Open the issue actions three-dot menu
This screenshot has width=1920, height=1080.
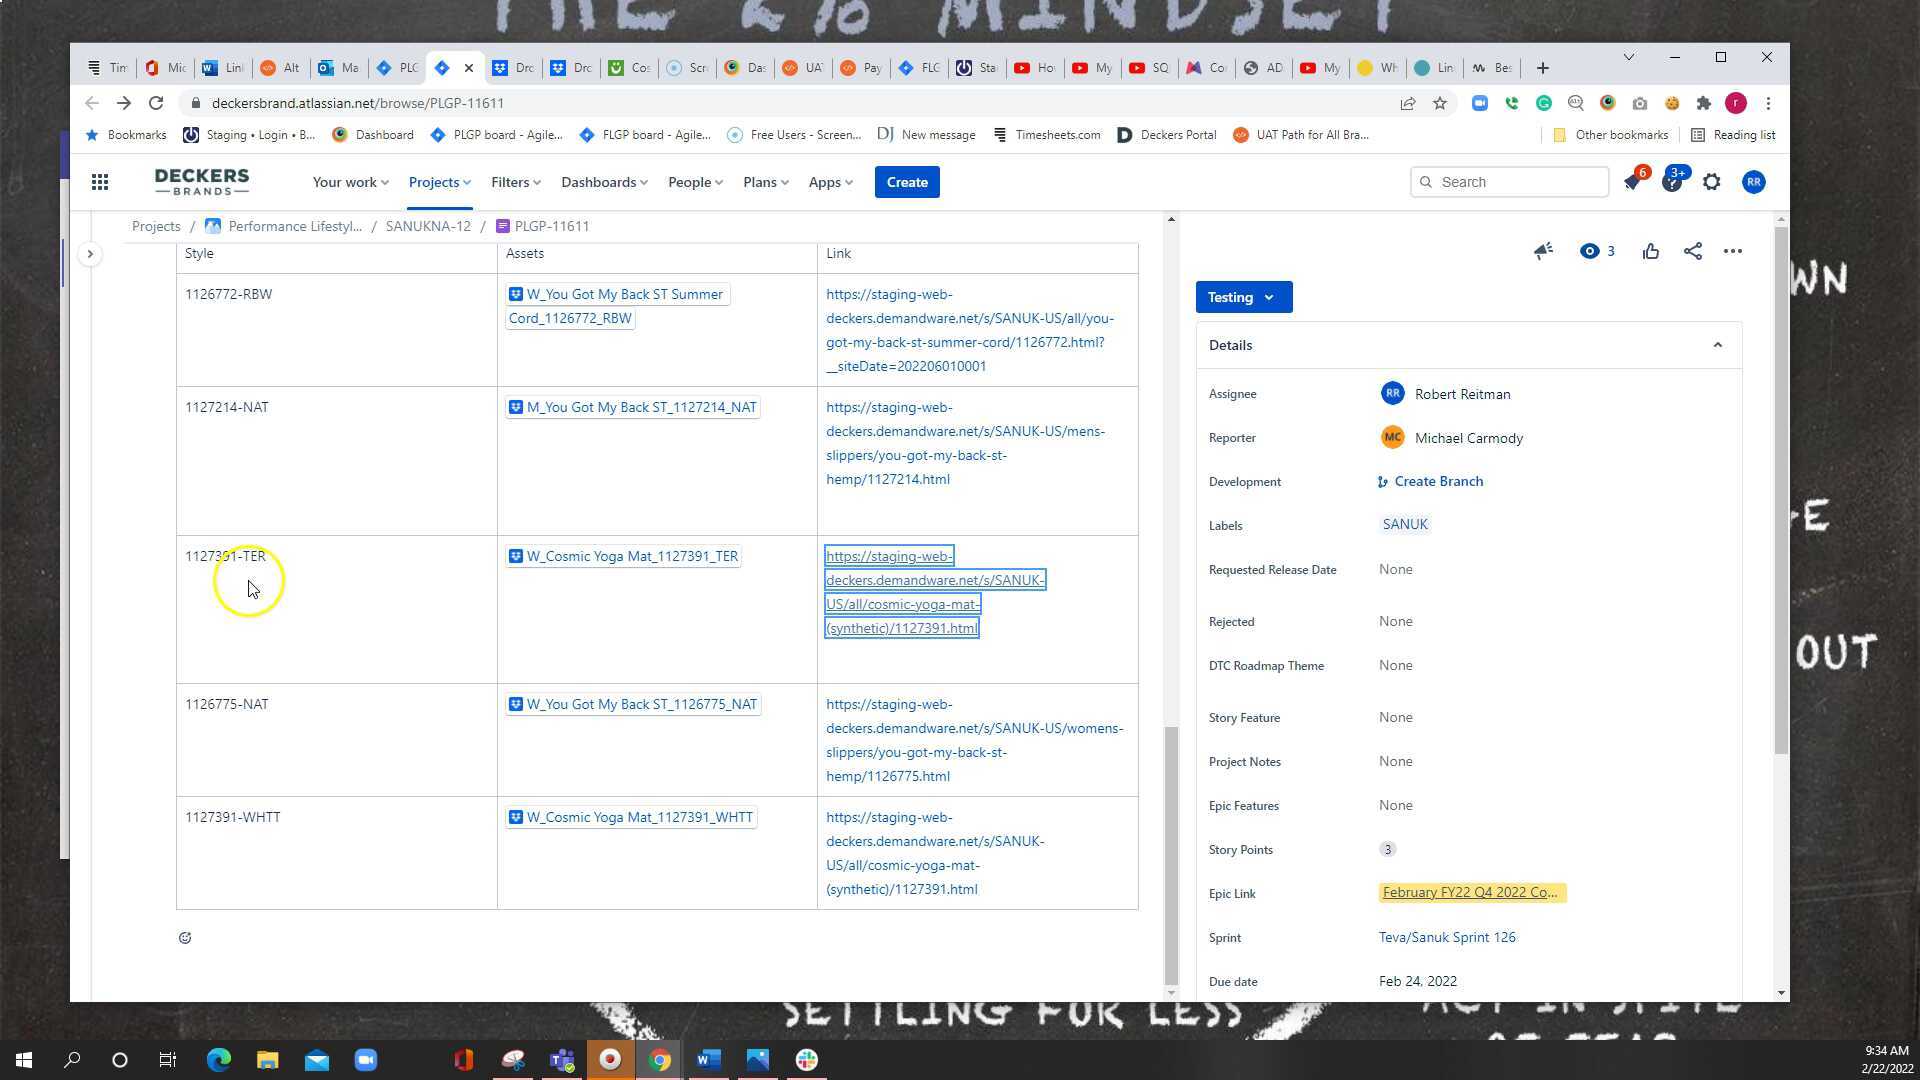(1733, 251)
